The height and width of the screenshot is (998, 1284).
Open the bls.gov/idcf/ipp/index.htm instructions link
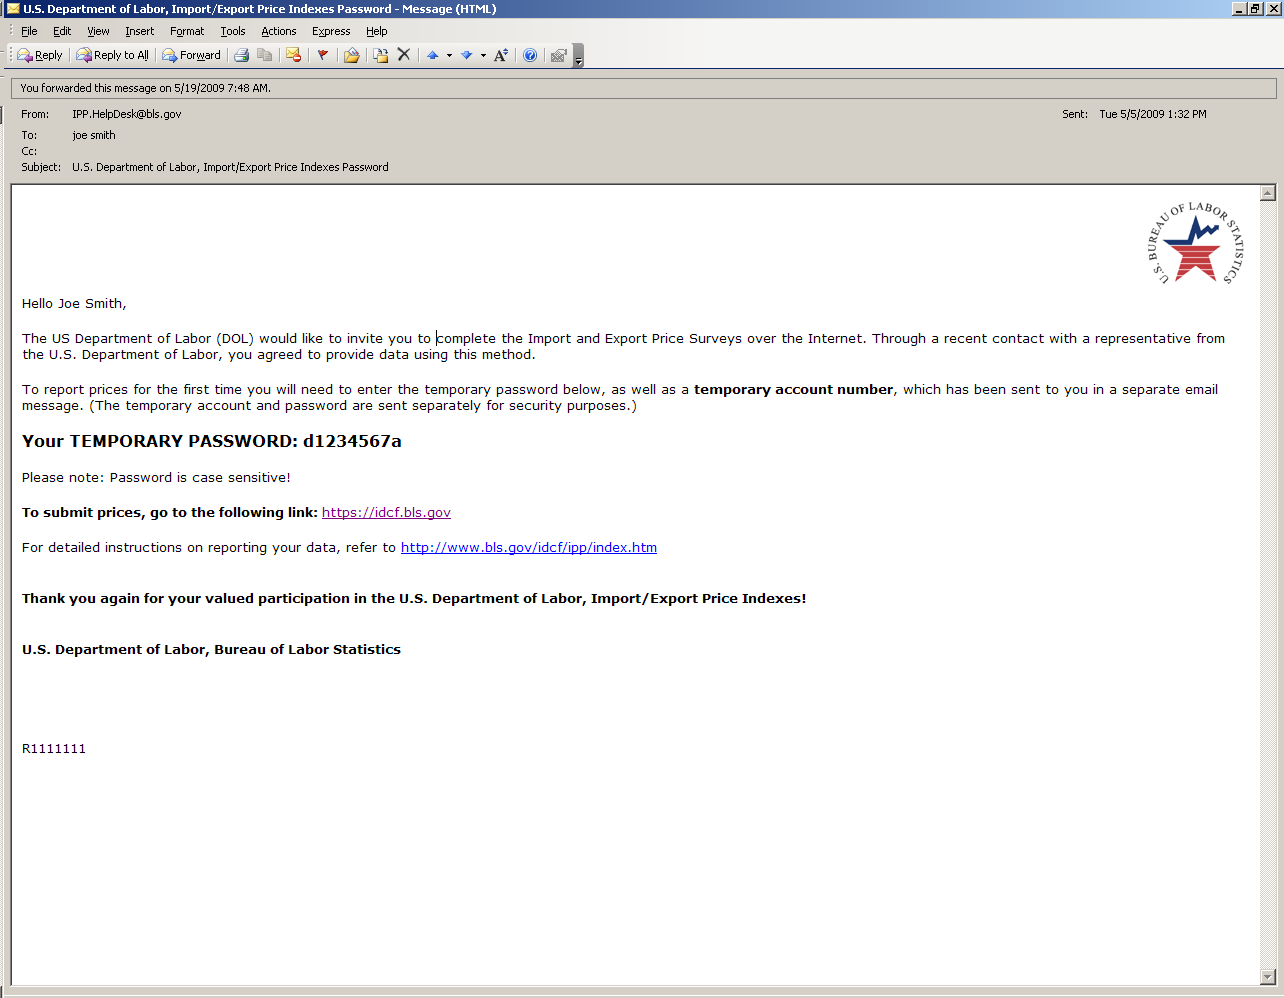pyautogui.click(x=528, y=548)
